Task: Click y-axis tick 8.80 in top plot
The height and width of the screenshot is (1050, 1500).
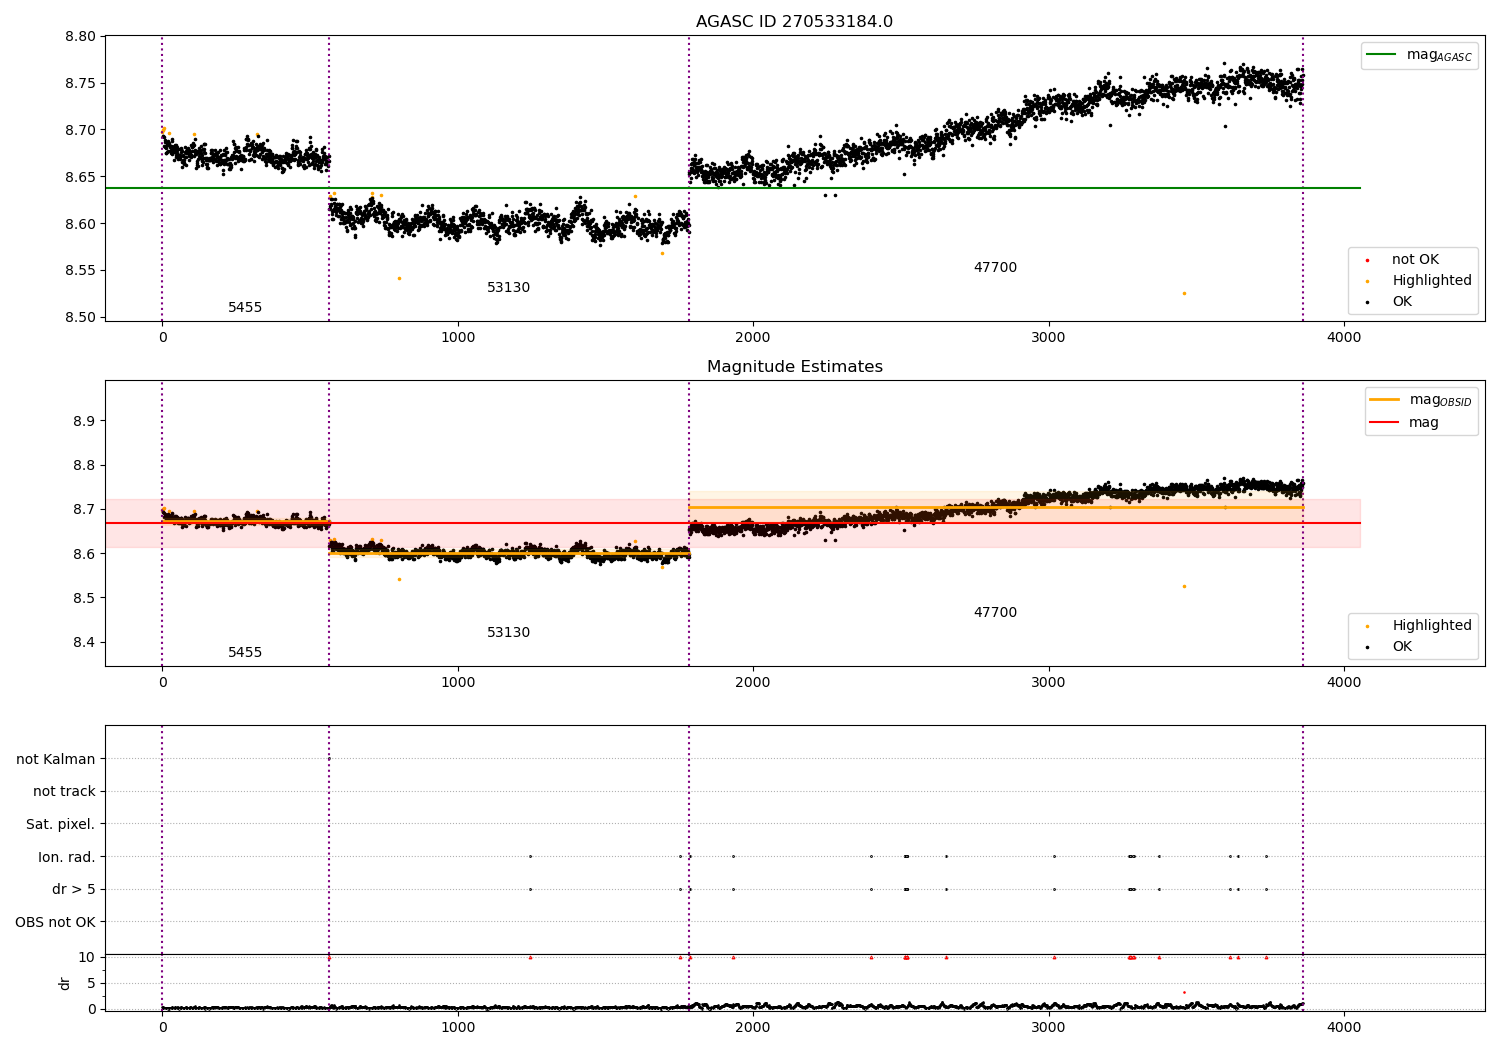Action: (x=80, y=37)
